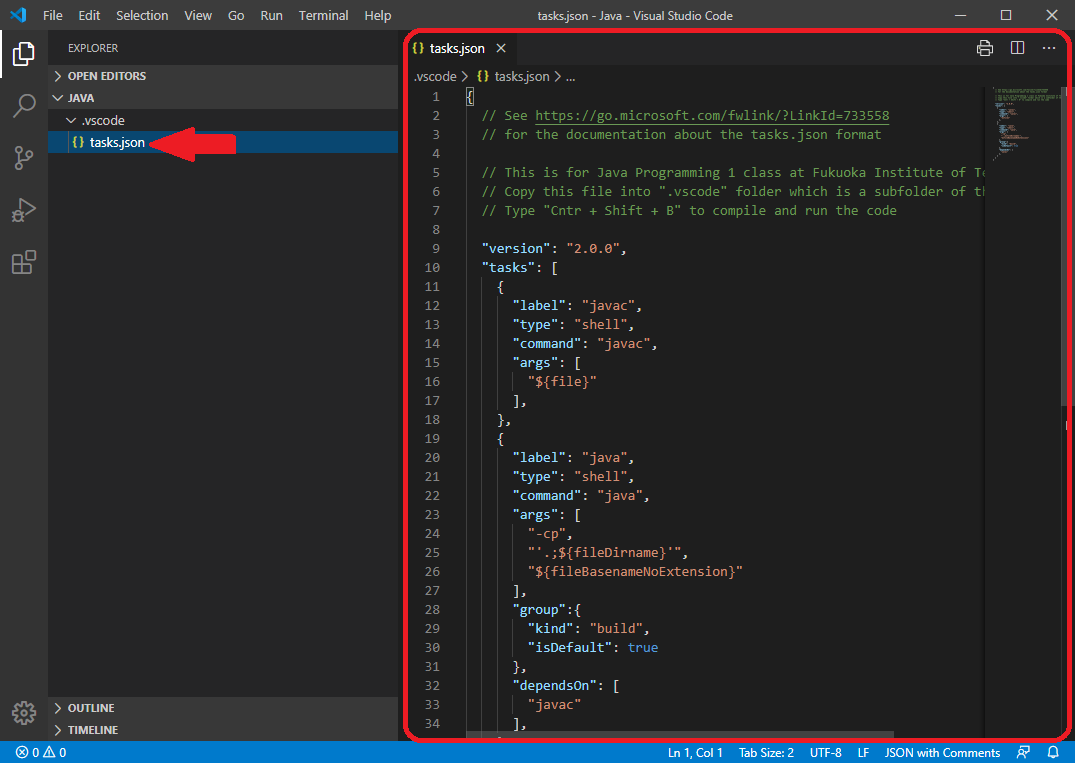Screen dimensions: 1075x763
Task: Select tasks.json in the Explorer tree
Action: (223, 142)
